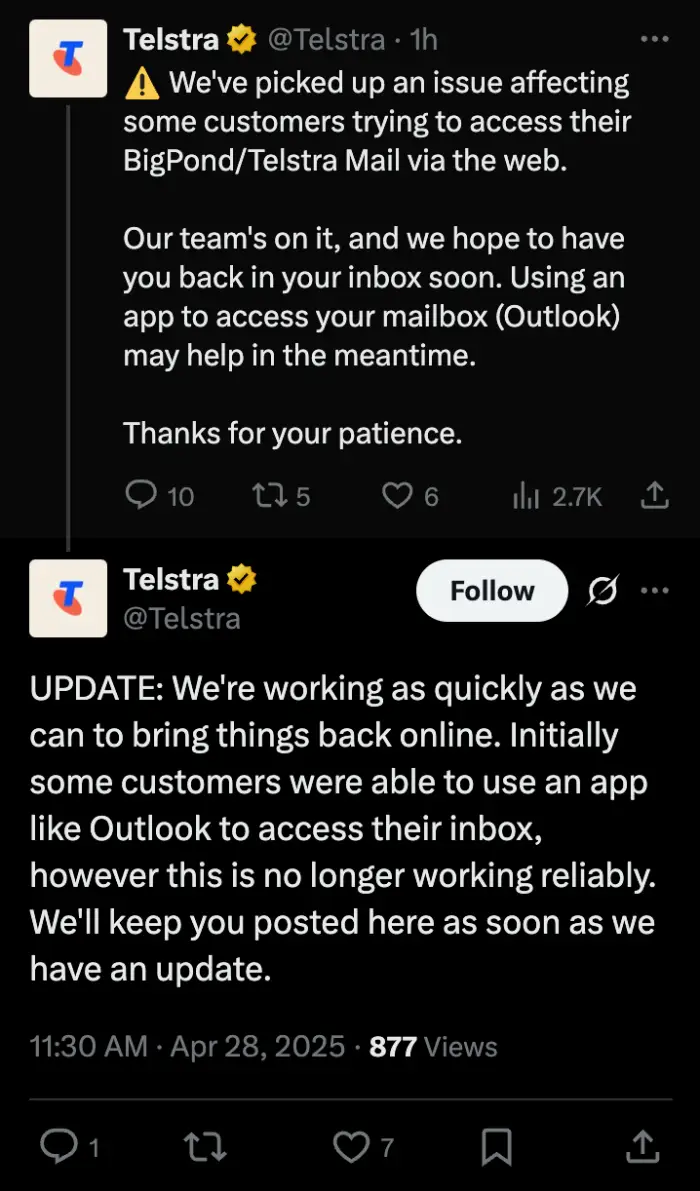This screenshot has height=1191, width=700.
Task: Click the 877 Views count
Action: click(x=433, y=1047)
